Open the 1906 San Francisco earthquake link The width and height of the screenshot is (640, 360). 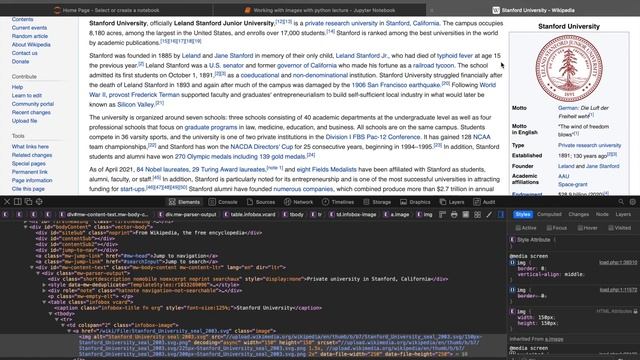tap(396, 85)
